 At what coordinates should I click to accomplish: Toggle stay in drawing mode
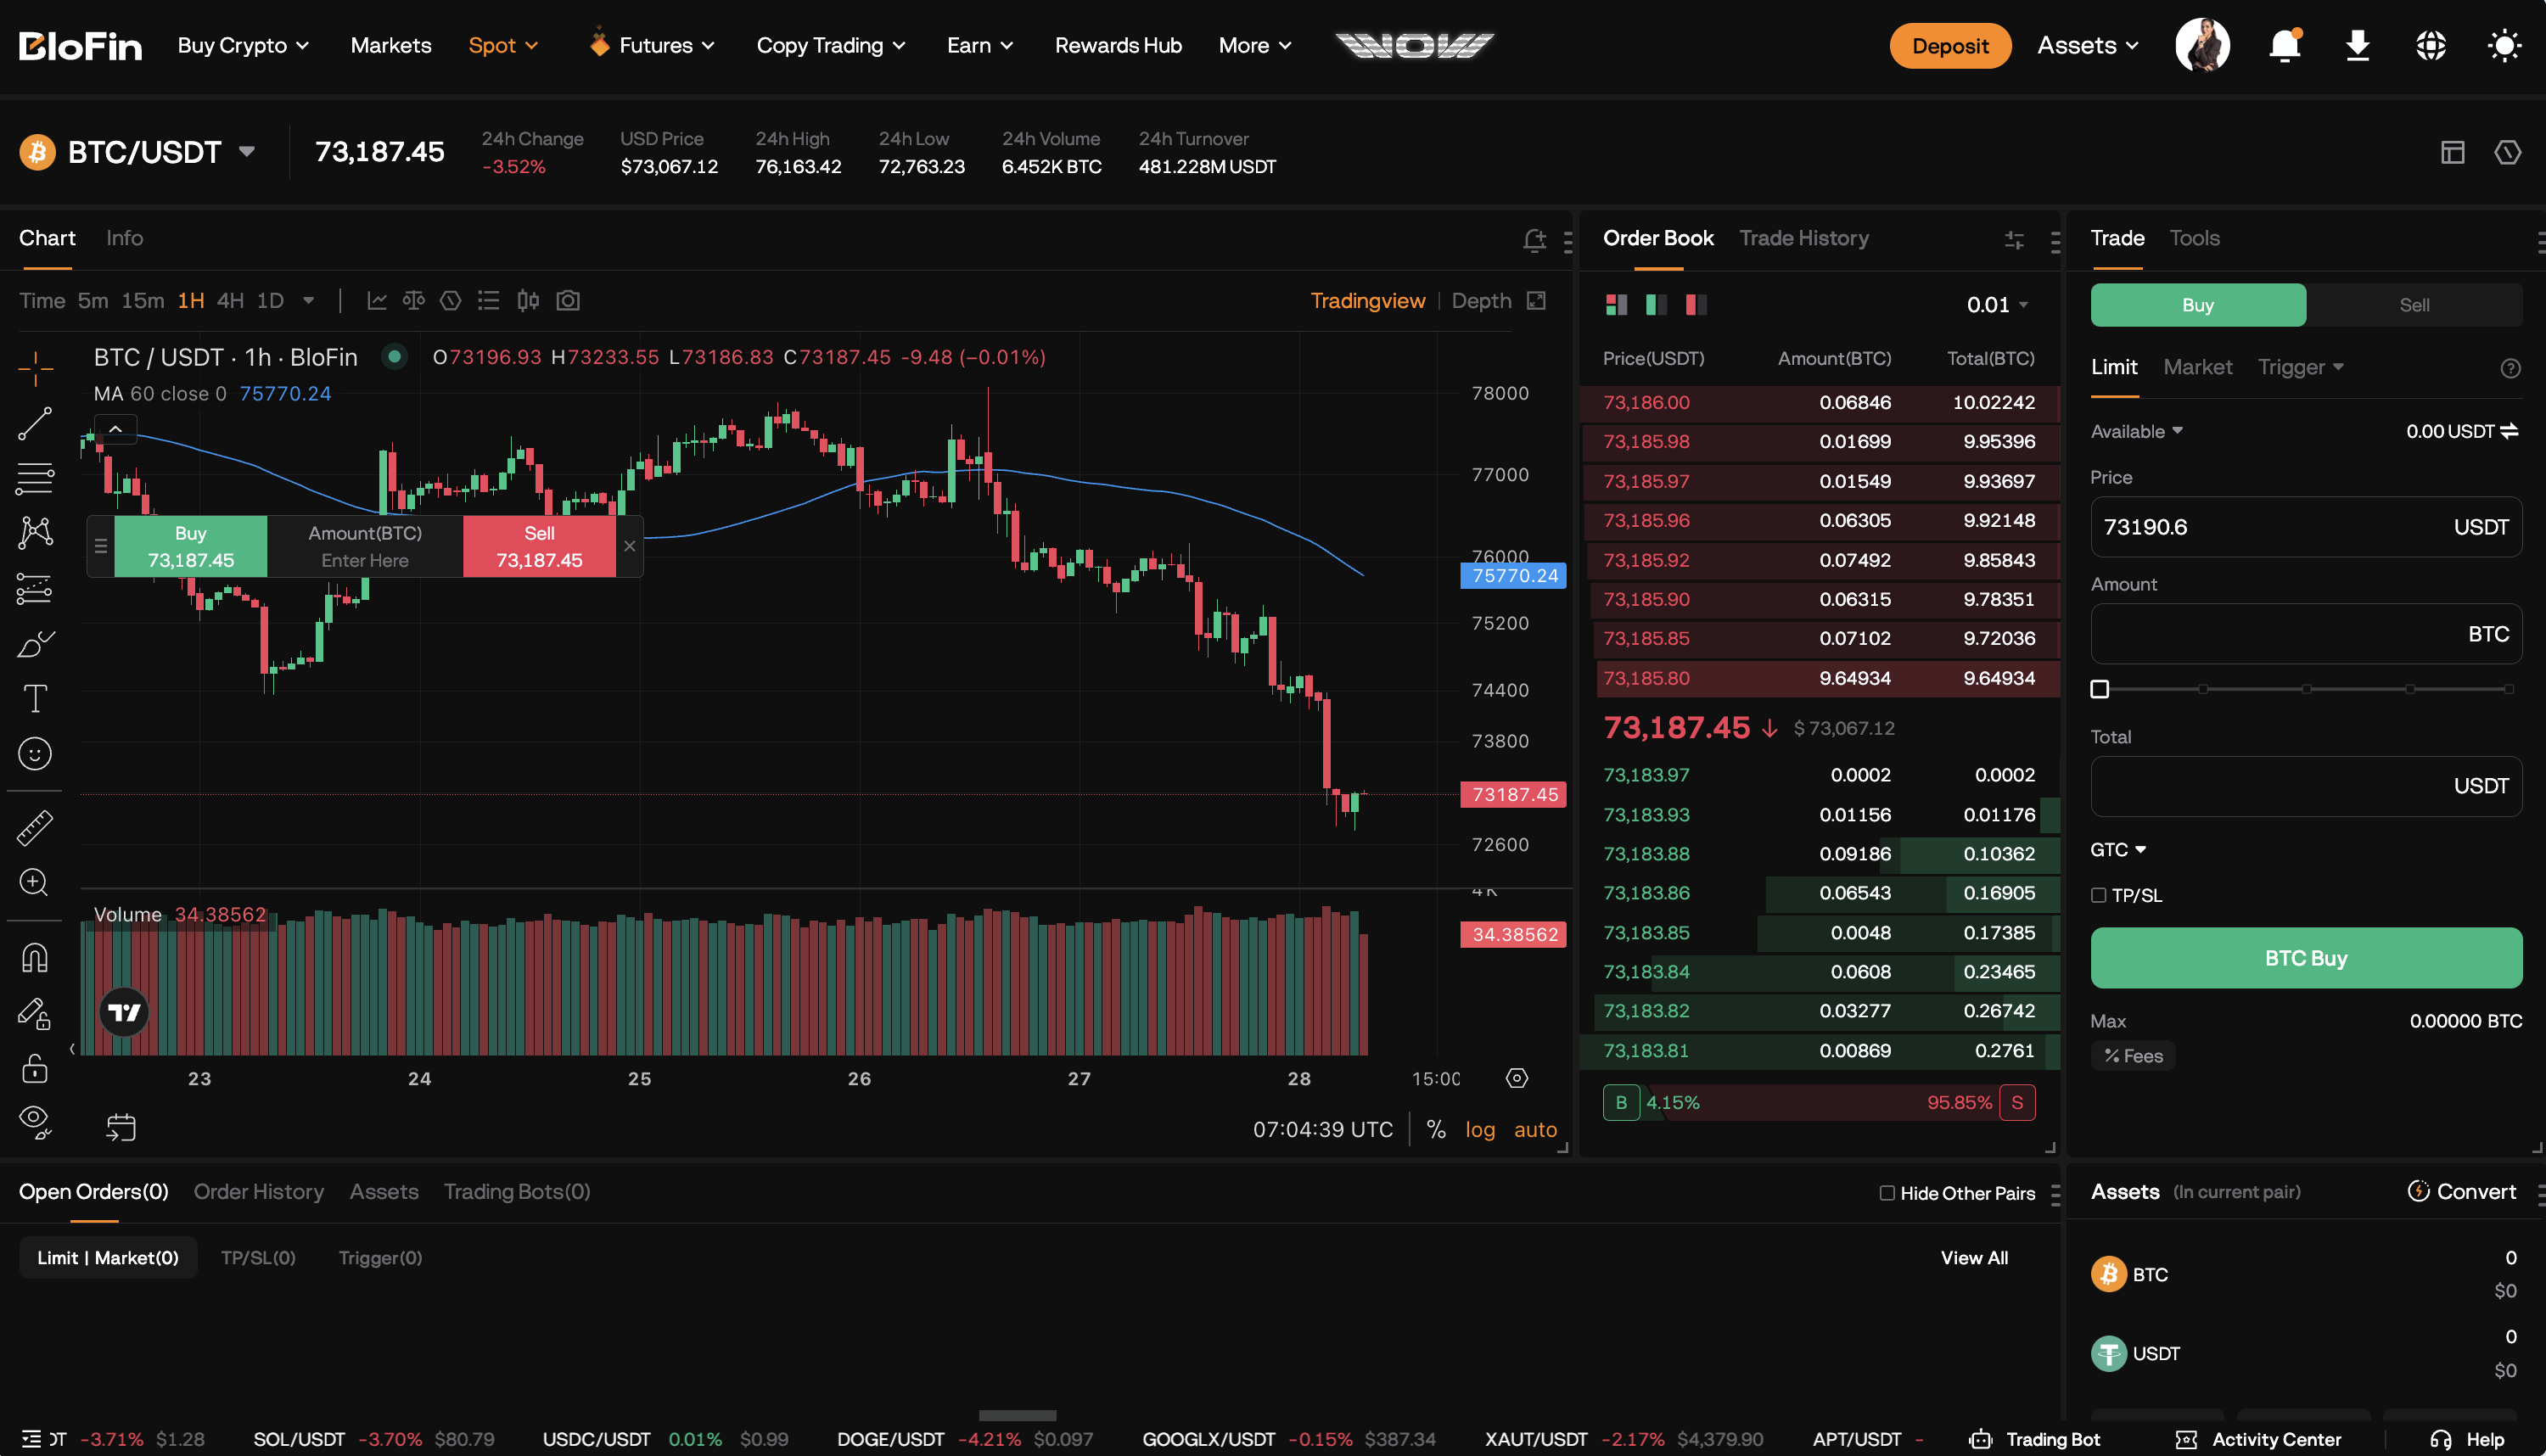point(35,1014)
